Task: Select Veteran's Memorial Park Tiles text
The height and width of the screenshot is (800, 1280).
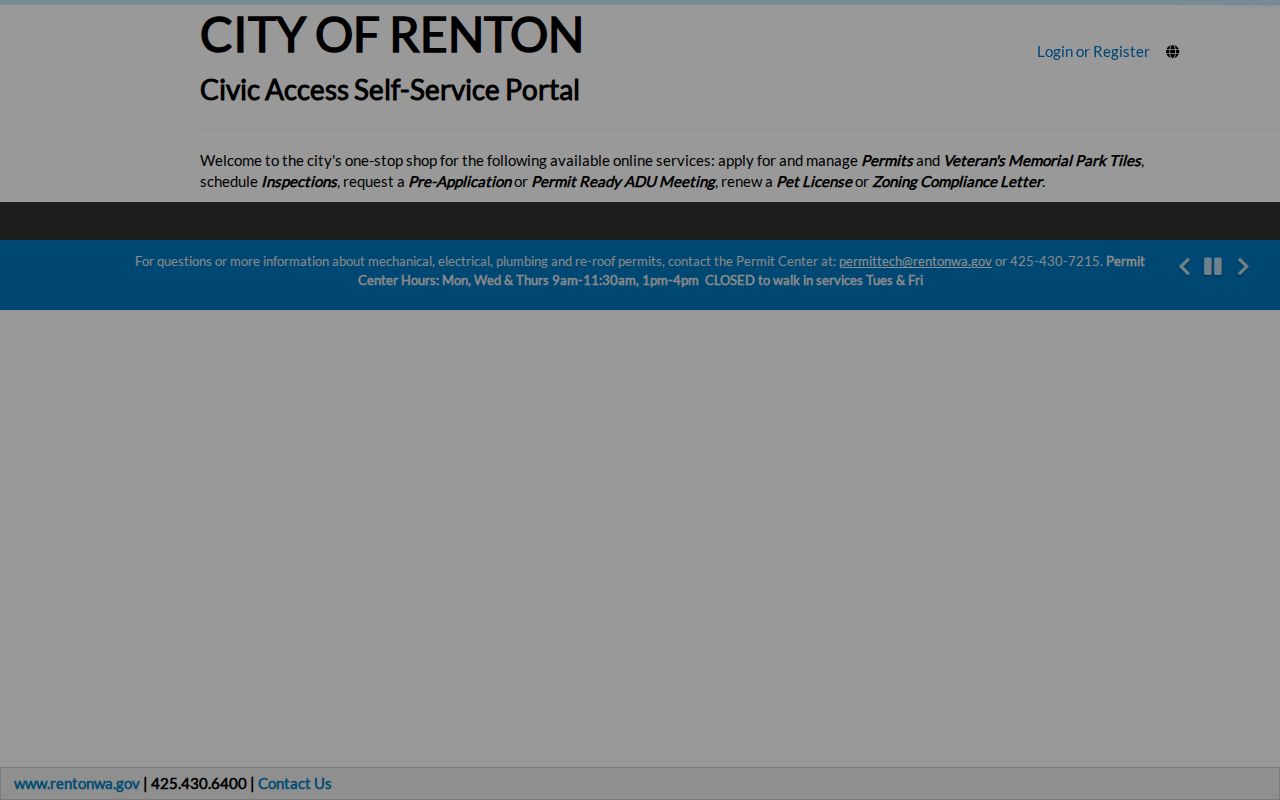Action: 1042,160
